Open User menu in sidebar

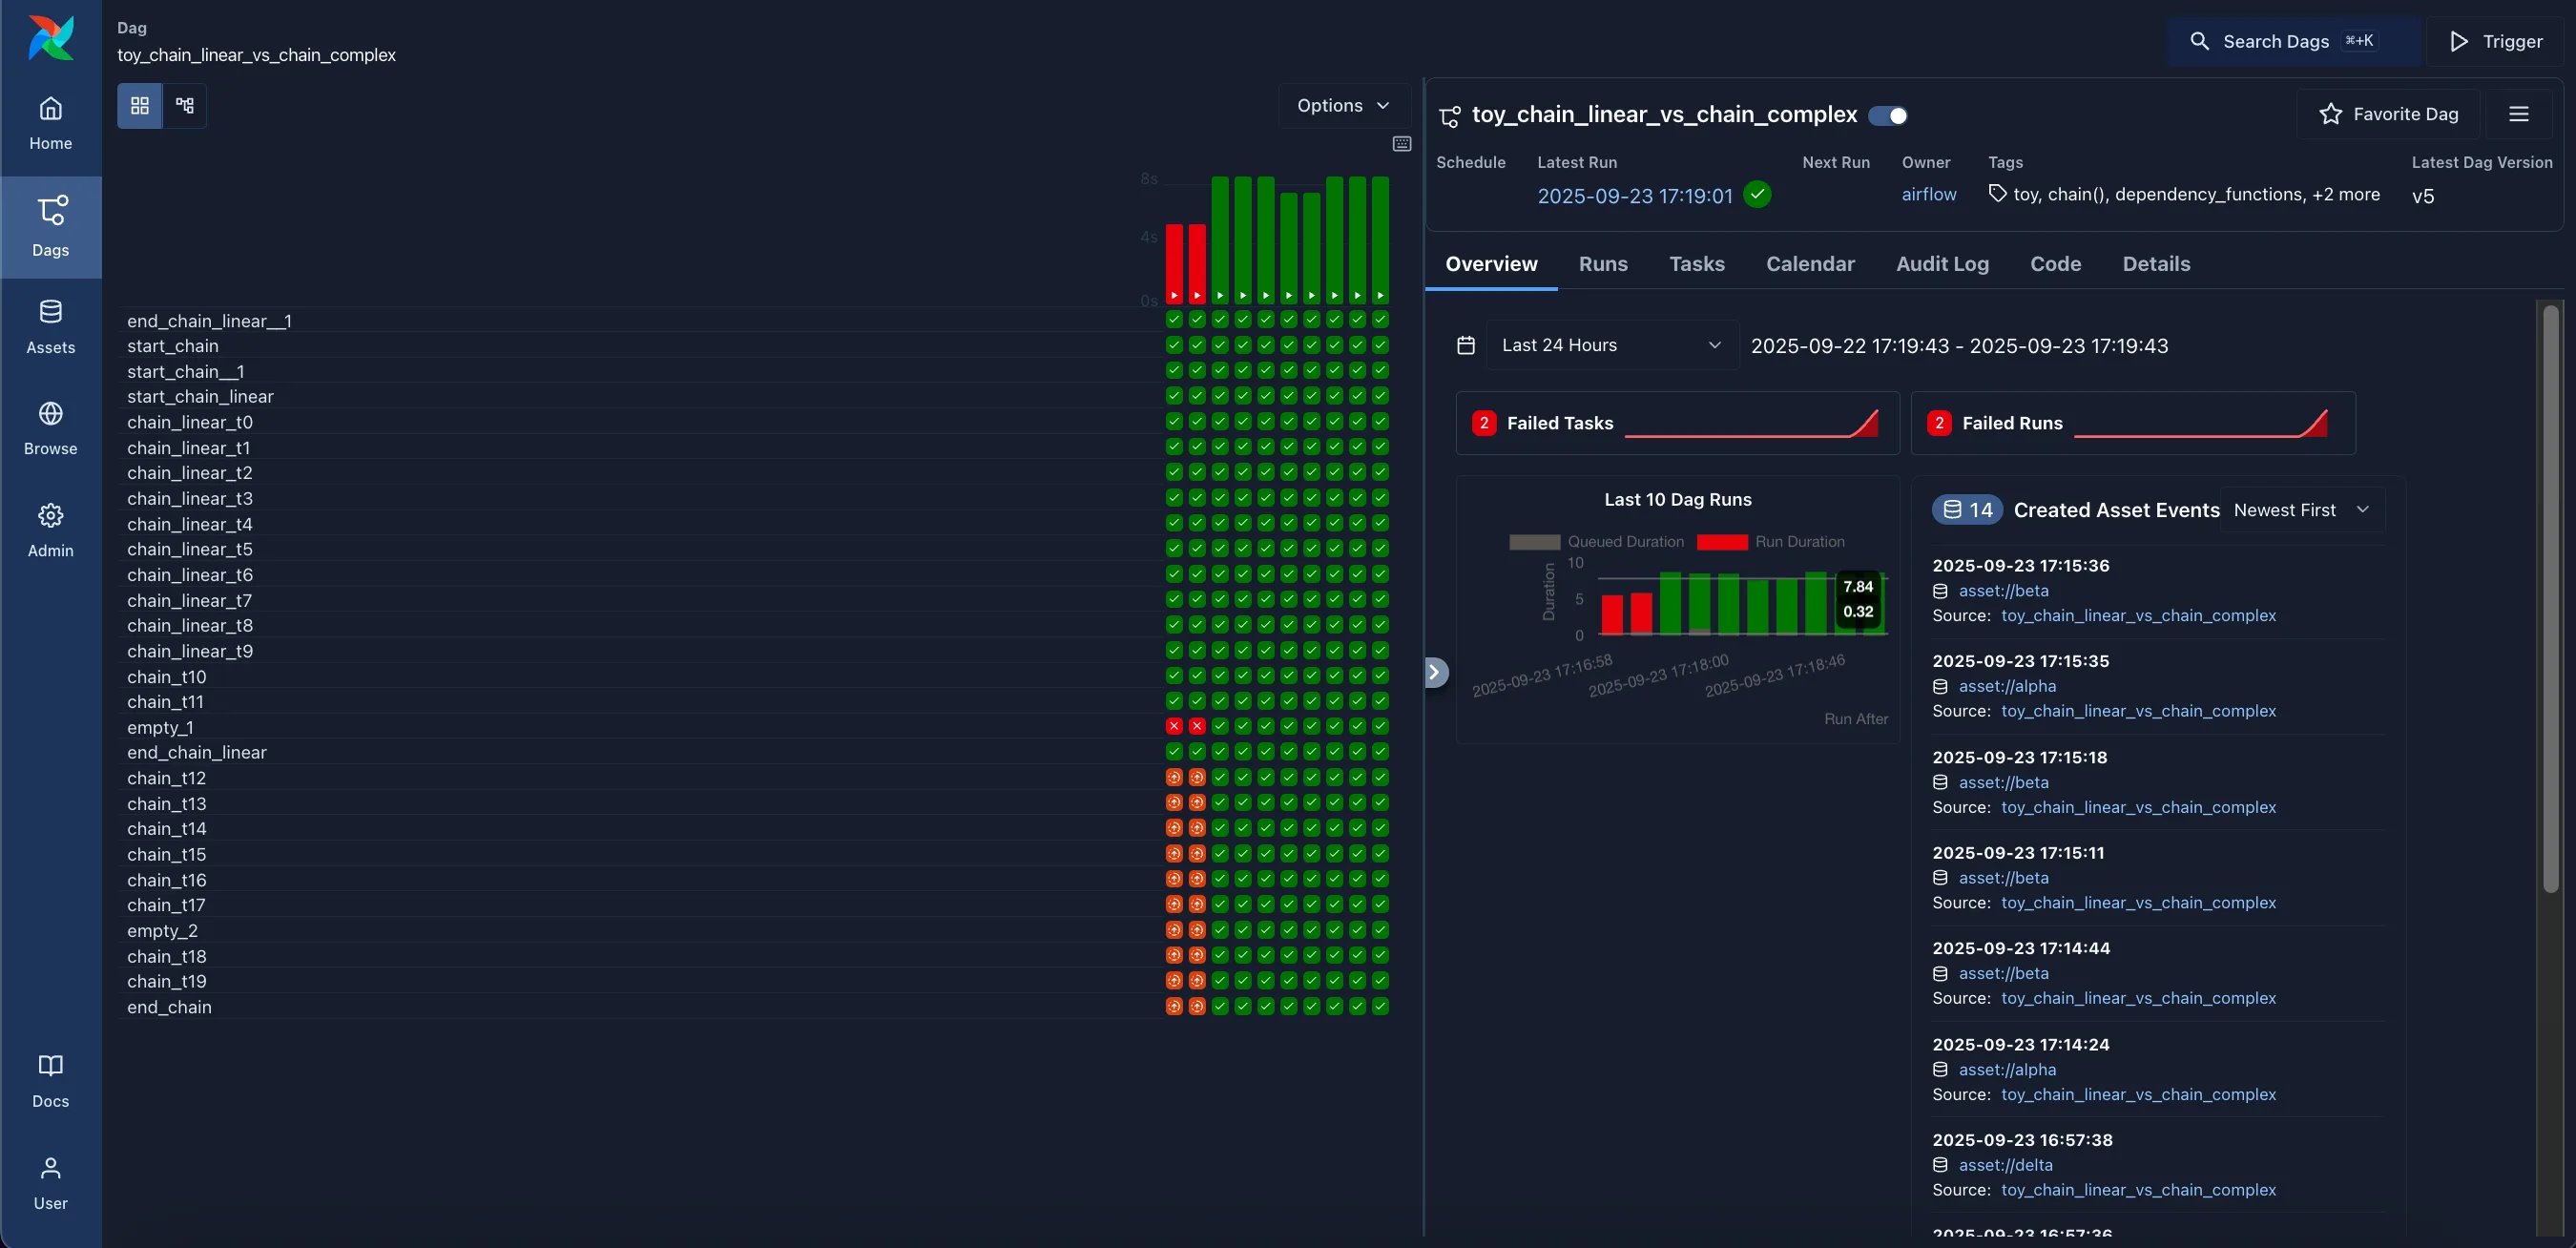coord(50,1183)
